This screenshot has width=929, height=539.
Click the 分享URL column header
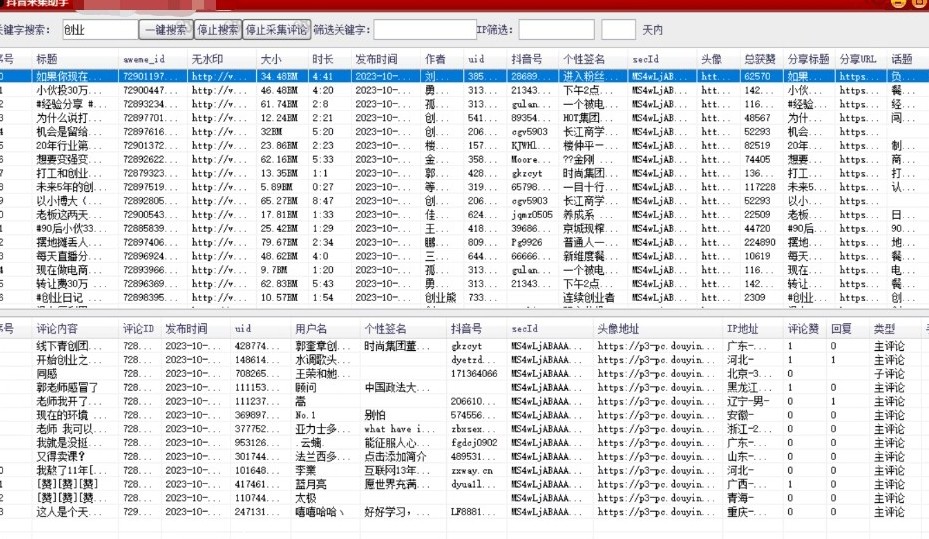pyautogui.click(x=858, y=59)
